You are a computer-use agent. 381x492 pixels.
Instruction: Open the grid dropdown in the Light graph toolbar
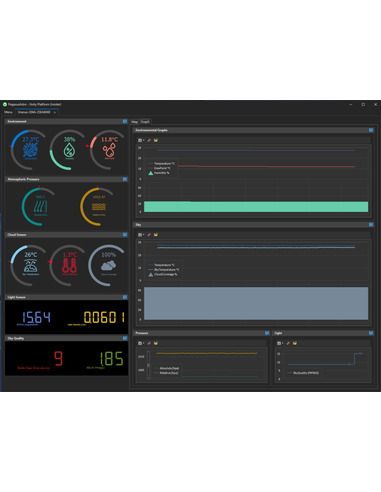pyautogui.click(x=280, y=343)
